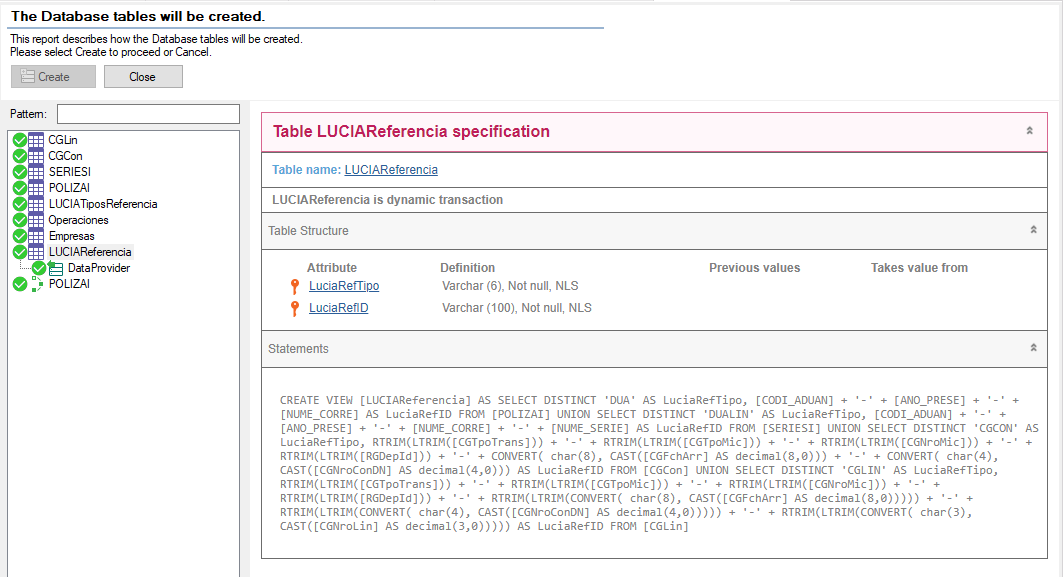1063x577 pixels.
Task: Click the LUCIATiposReferencia table icon
Action: point(37,204)
